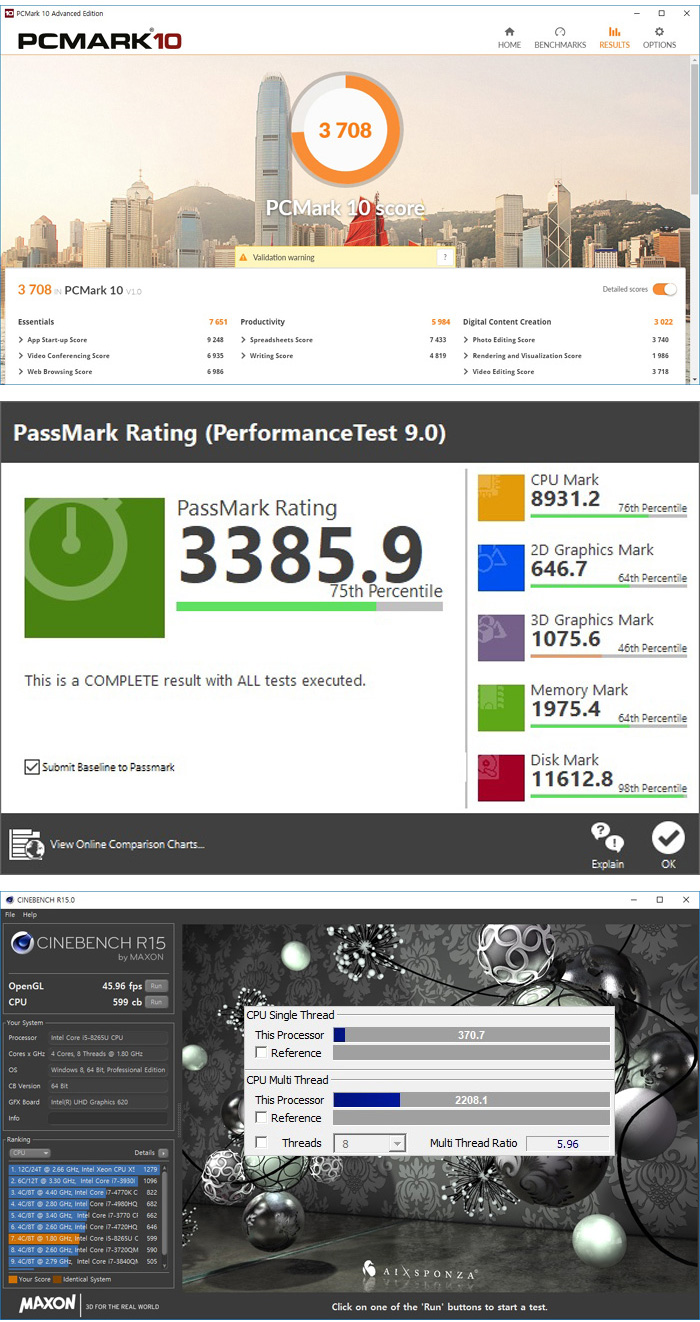700x1322 pixels.
Task: Run the OpenGL test
Action: coord(155,986)
